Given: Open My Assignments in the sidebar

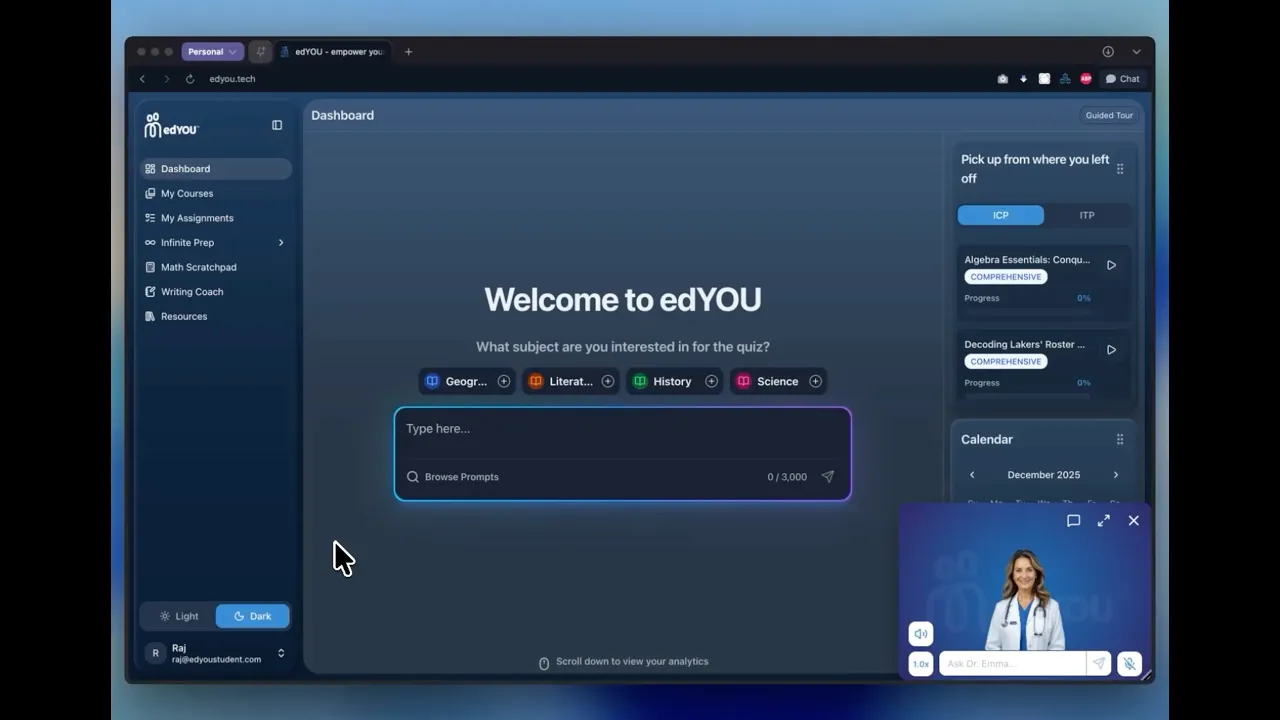Looking at the screenshot, I should pos(216,218).
